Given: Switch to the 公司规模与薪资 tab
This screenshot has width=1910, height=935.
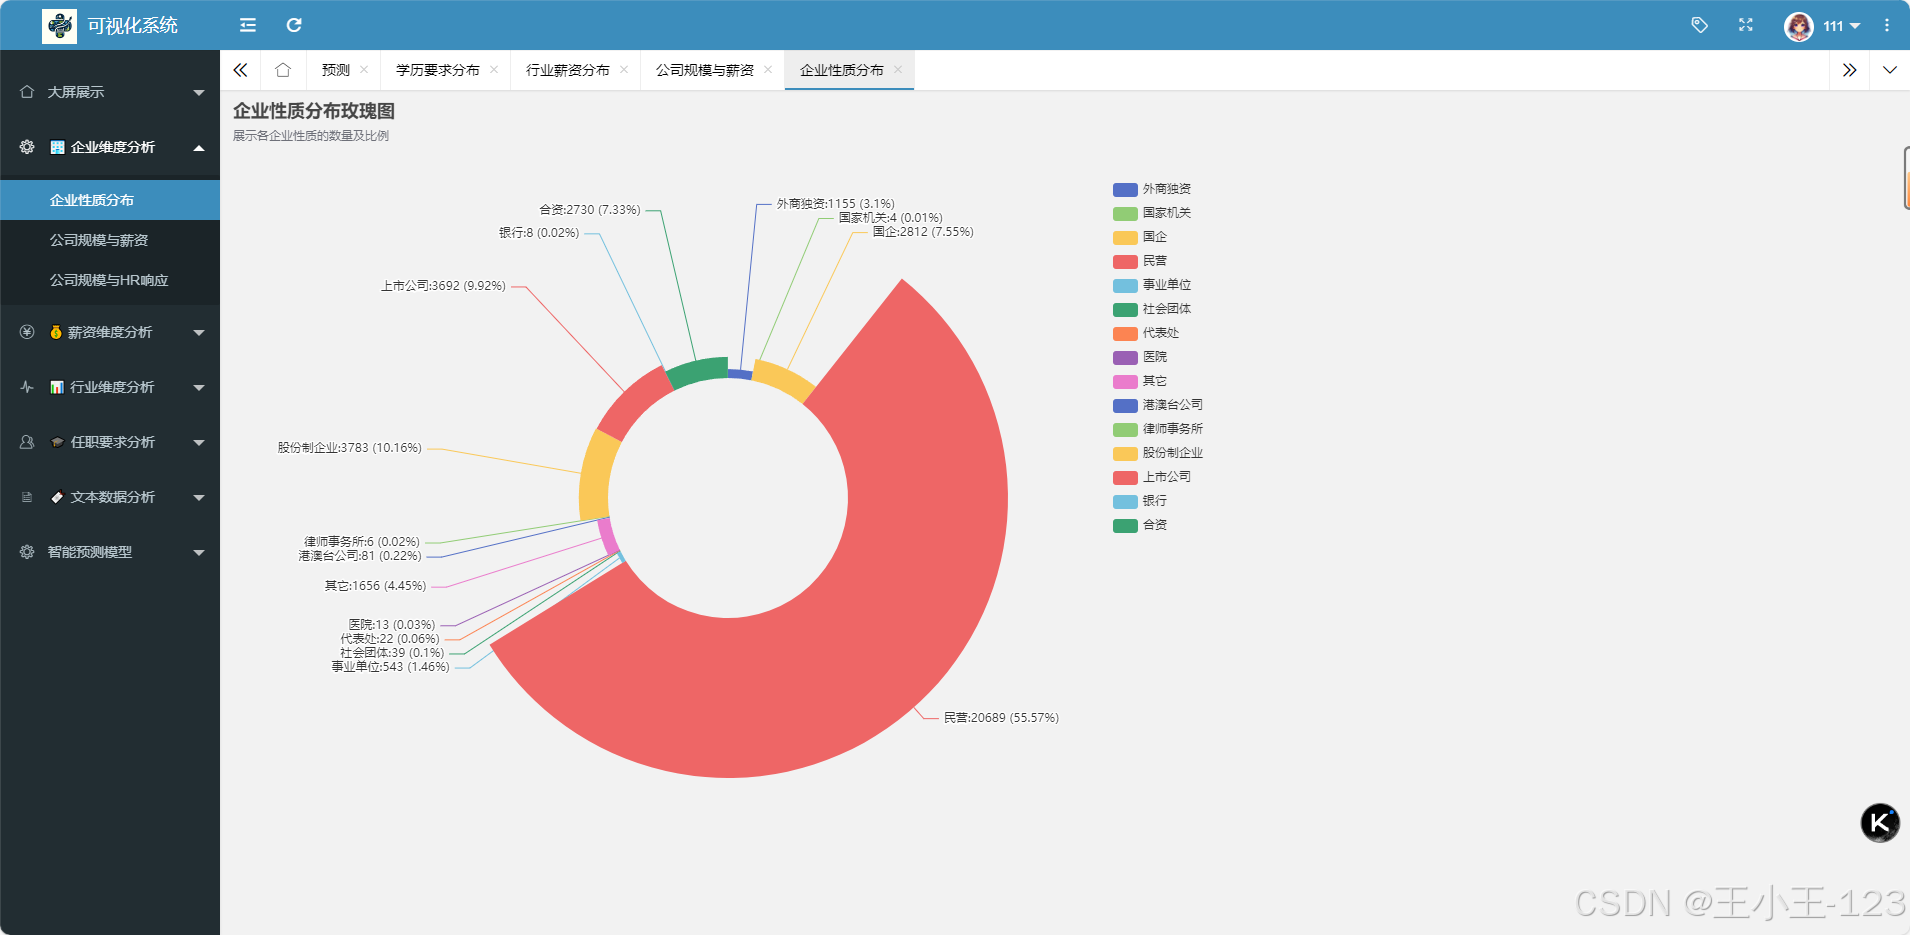Looking at the screenshot, I should 705,70.
